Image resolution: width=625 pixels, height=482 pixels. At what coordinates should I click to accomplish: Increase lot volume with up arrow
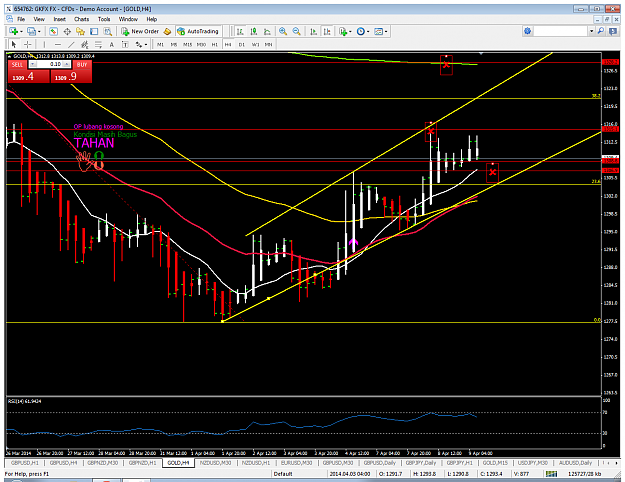(x=67, y=64)
